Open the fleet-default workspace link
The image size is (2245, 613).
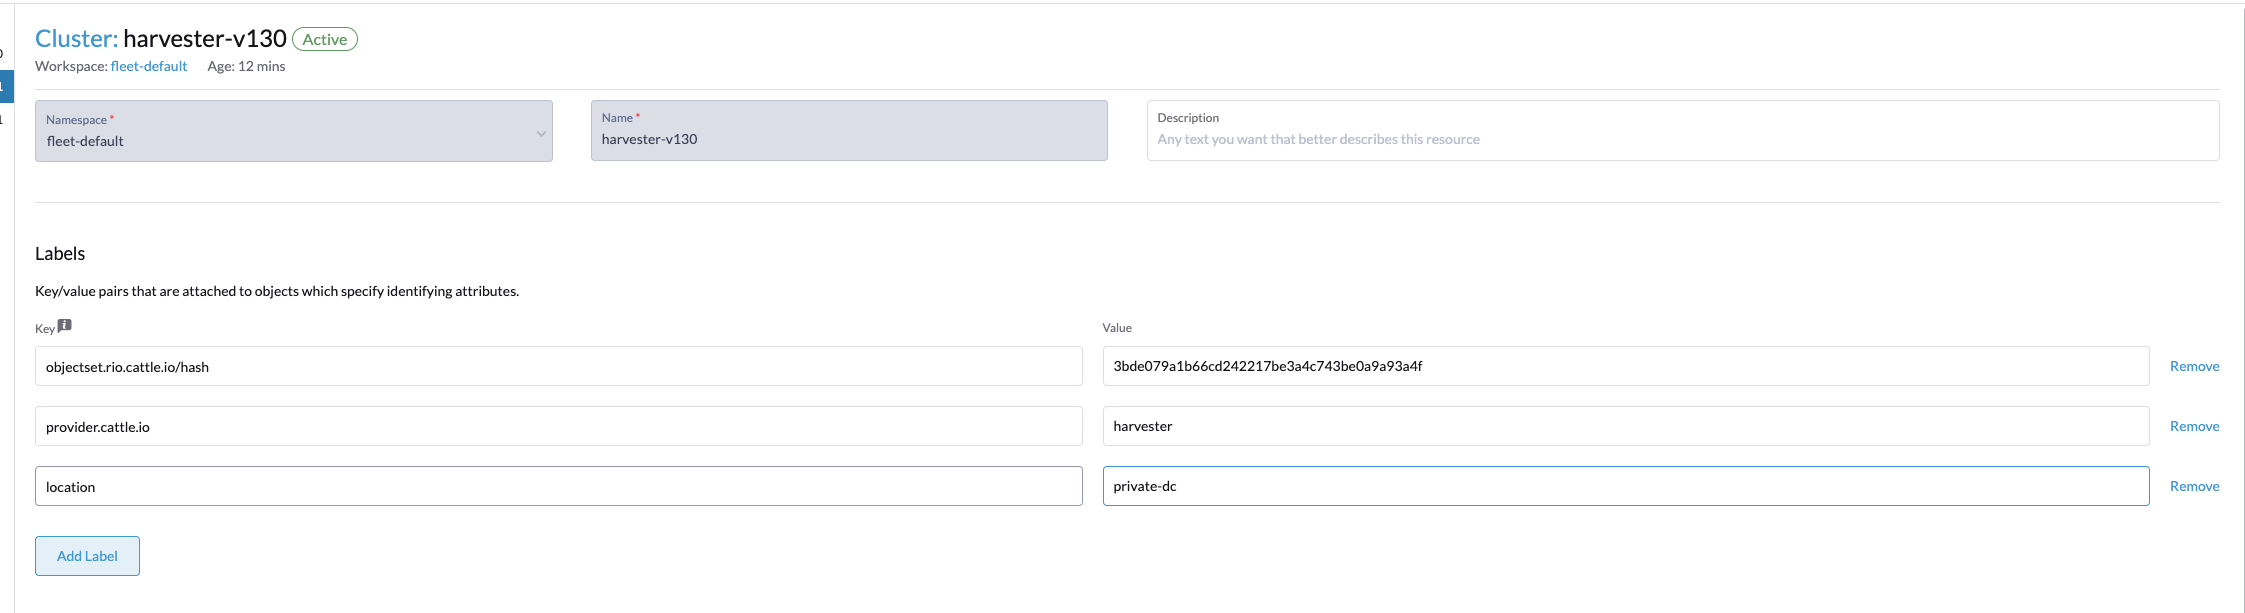pos(149,66)
